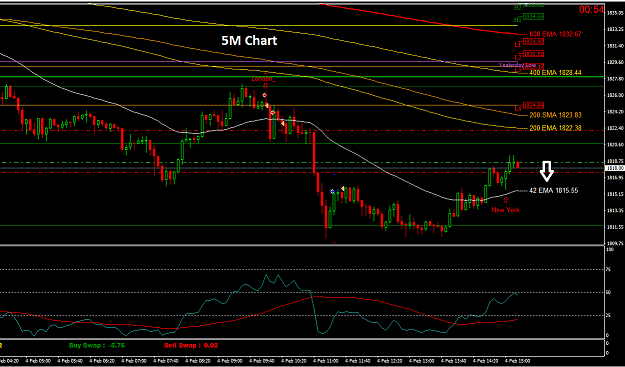Click the 200 SMA 1823.83 label

555,115
